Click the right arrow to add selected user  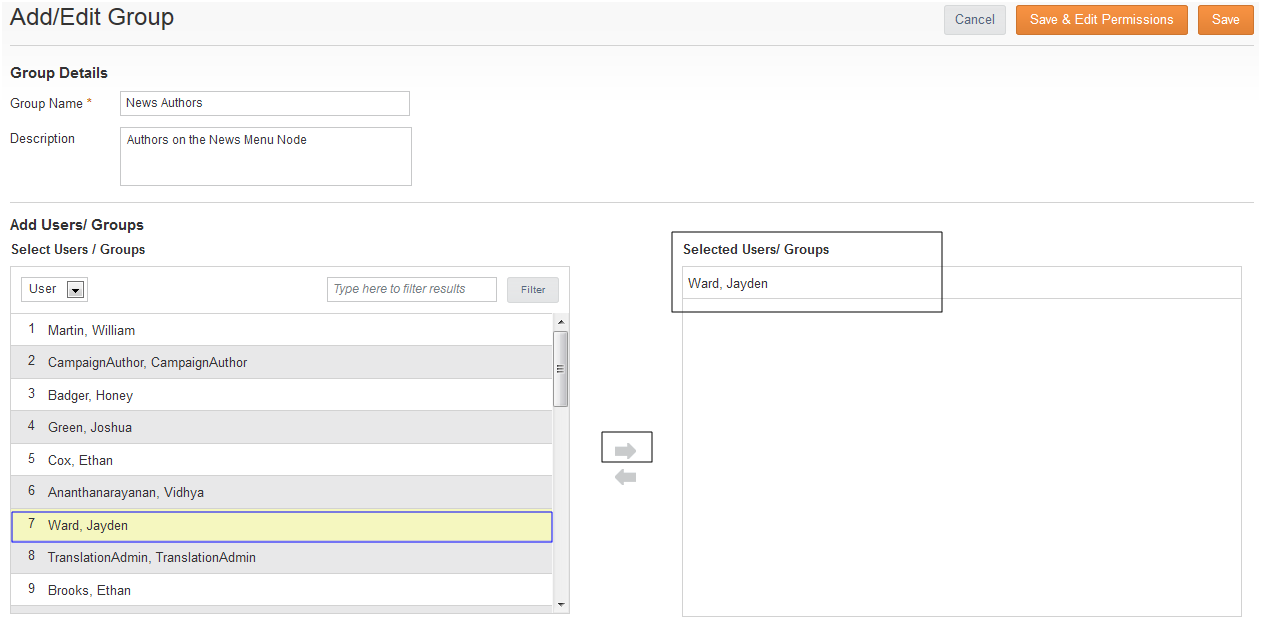626,450
